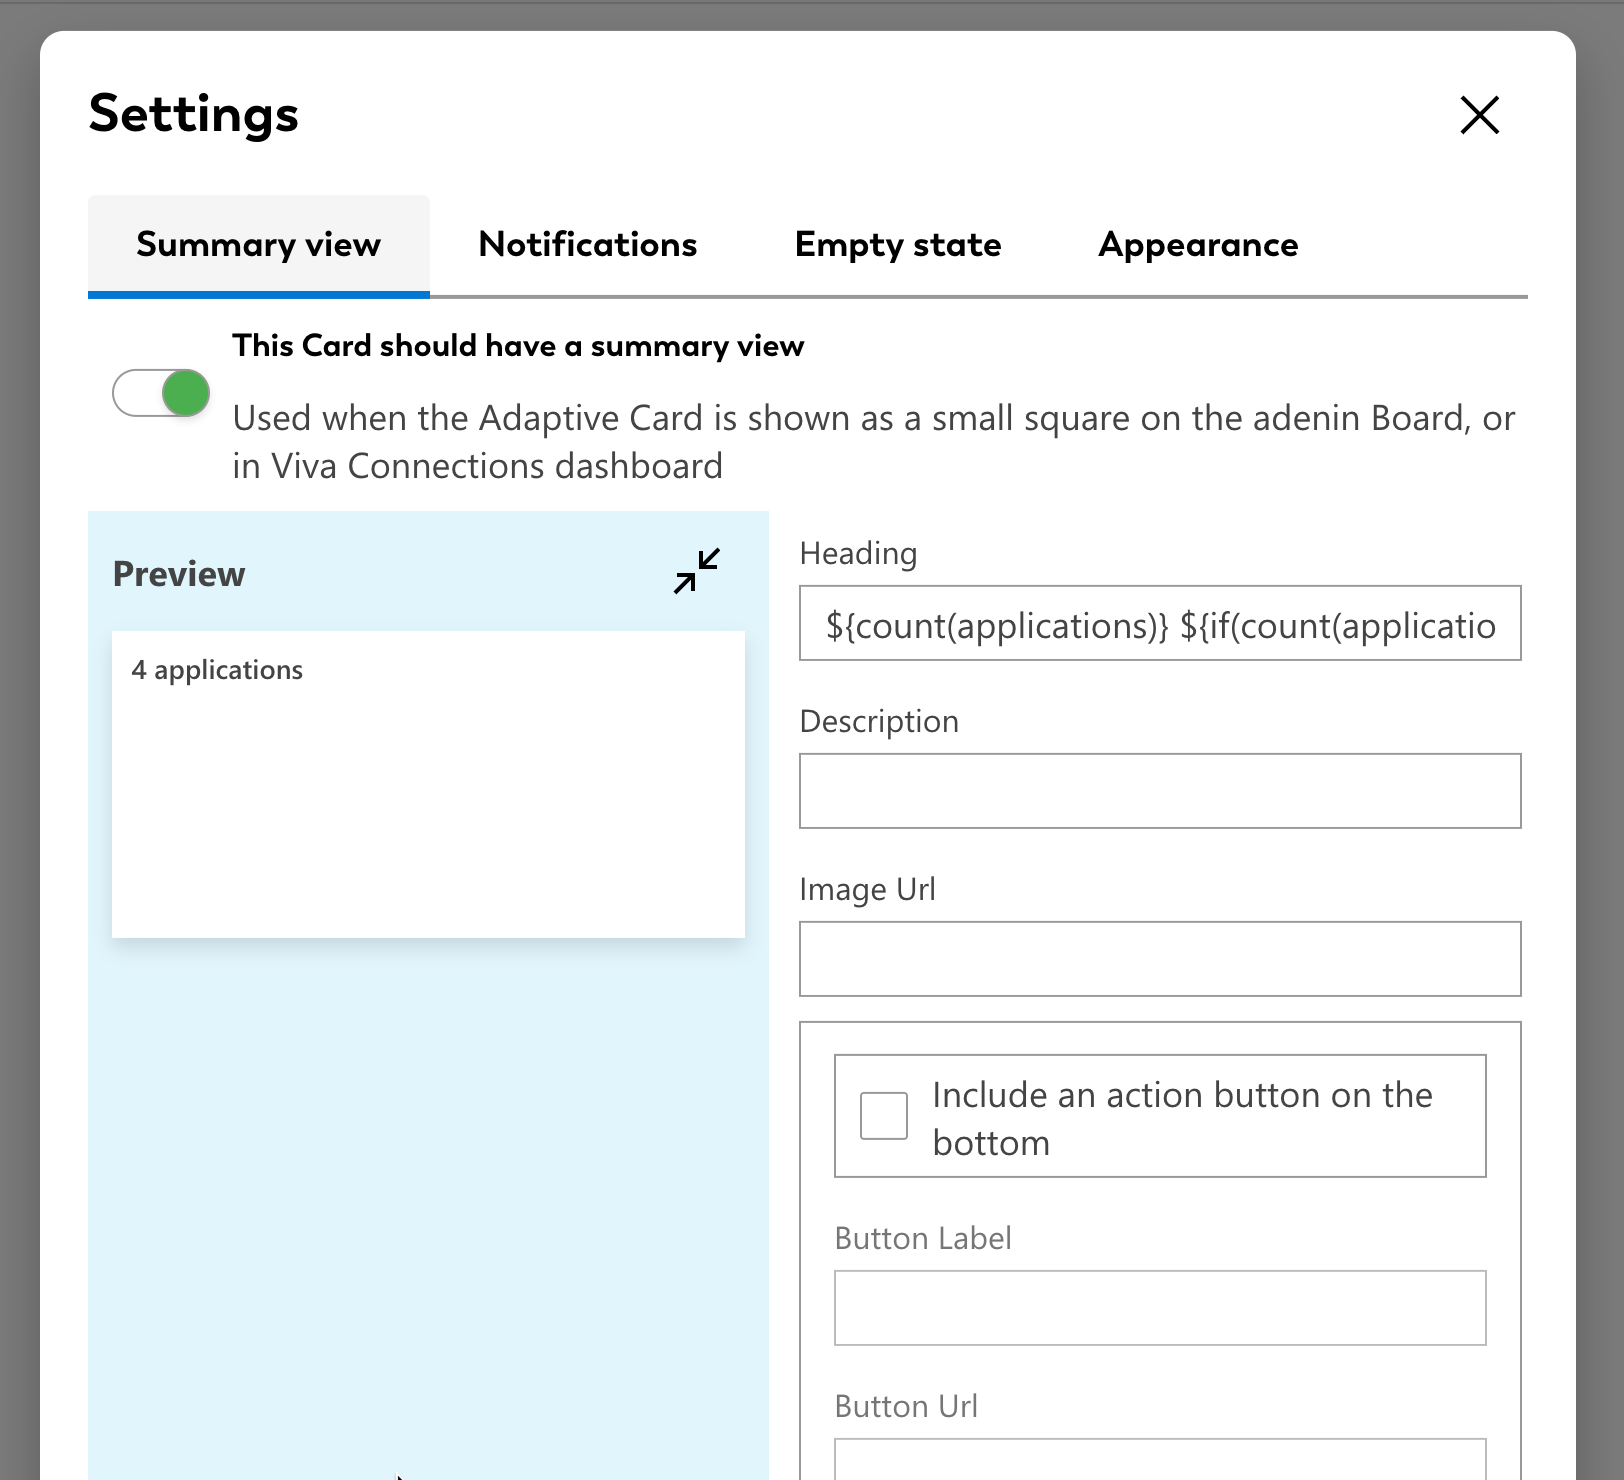Click the Button Url input field

pos(1160,1460)
